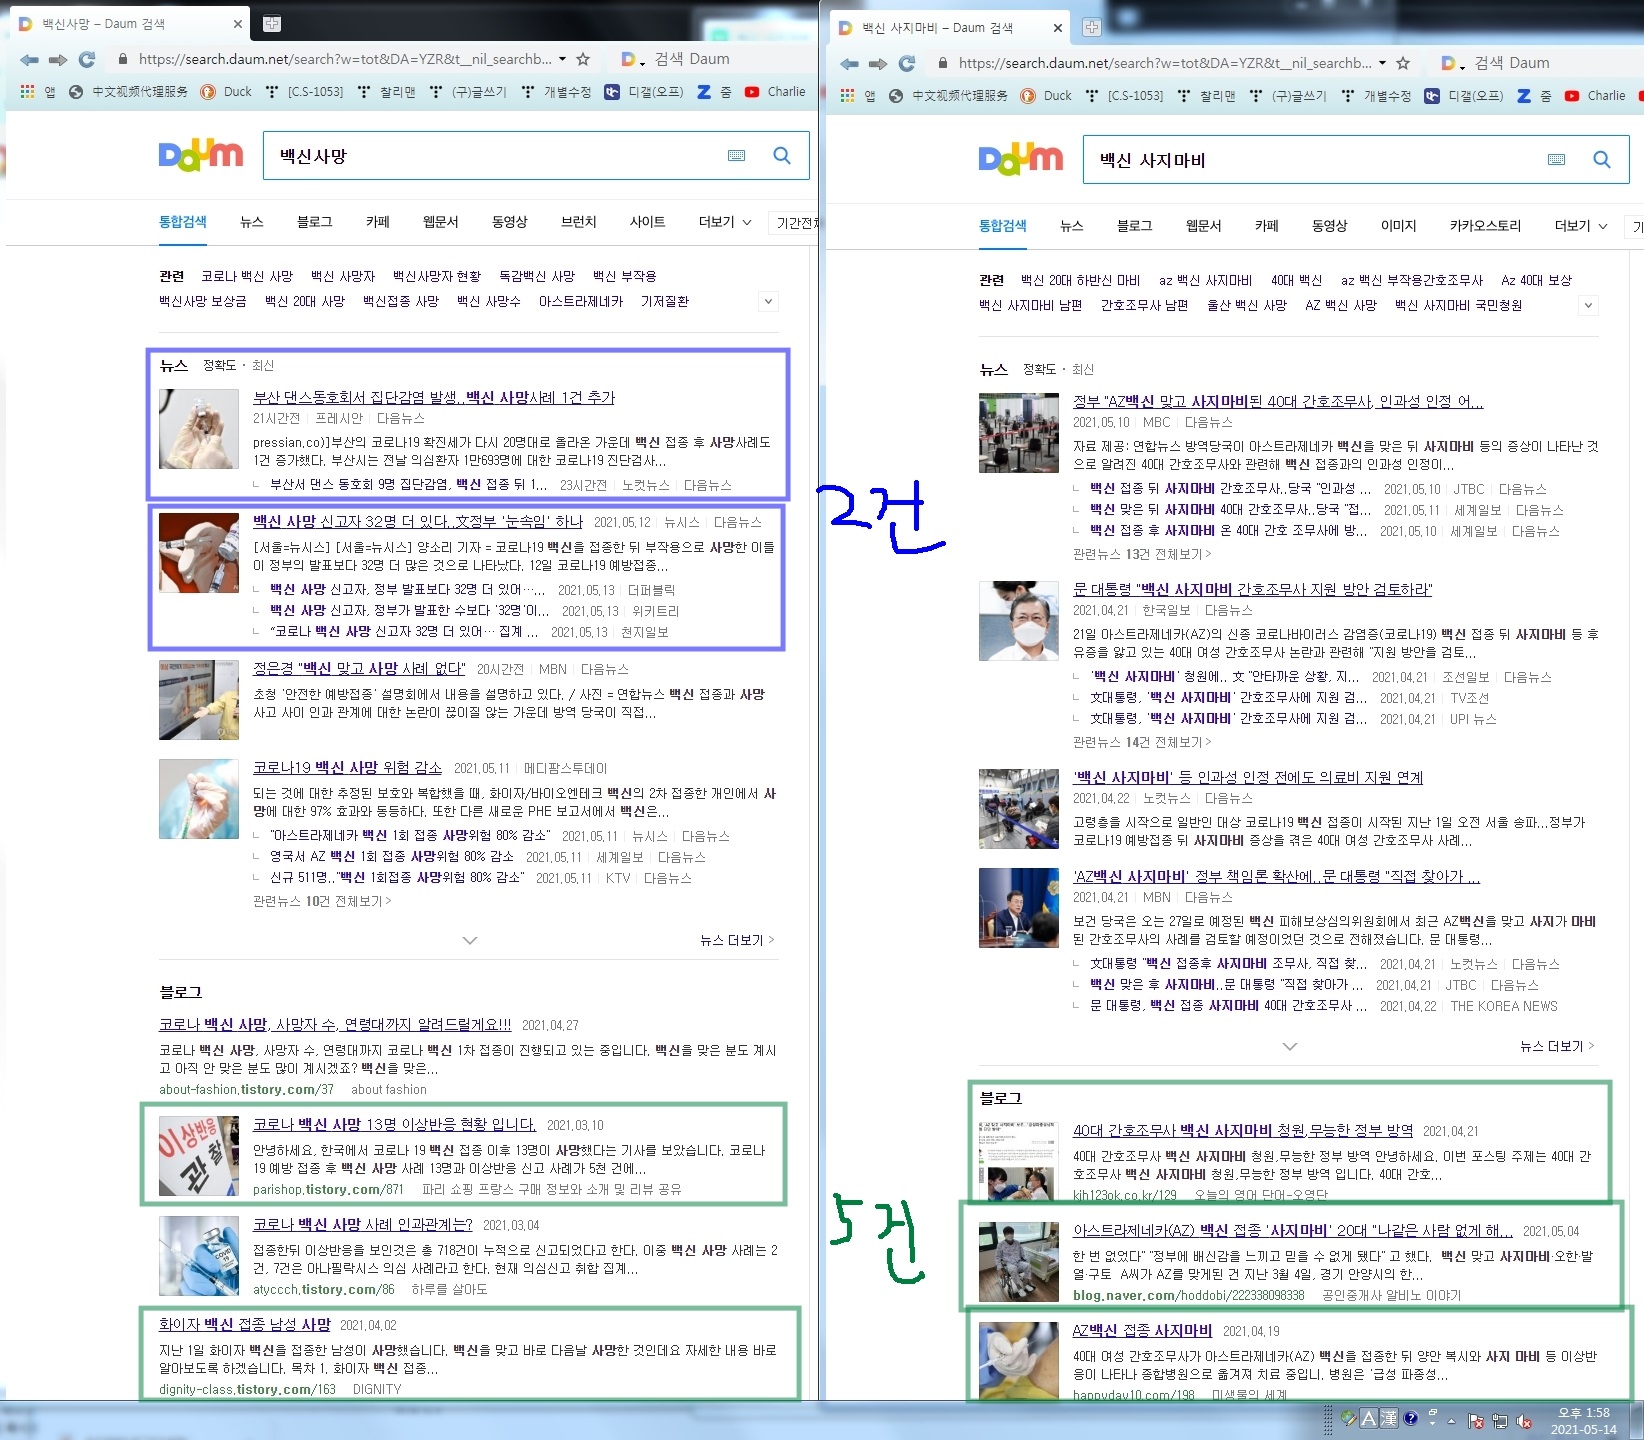This screenshot has height=1440, width=1644.
Task: Open address bar dropdown in left window
Action: (x=562, y=59)
